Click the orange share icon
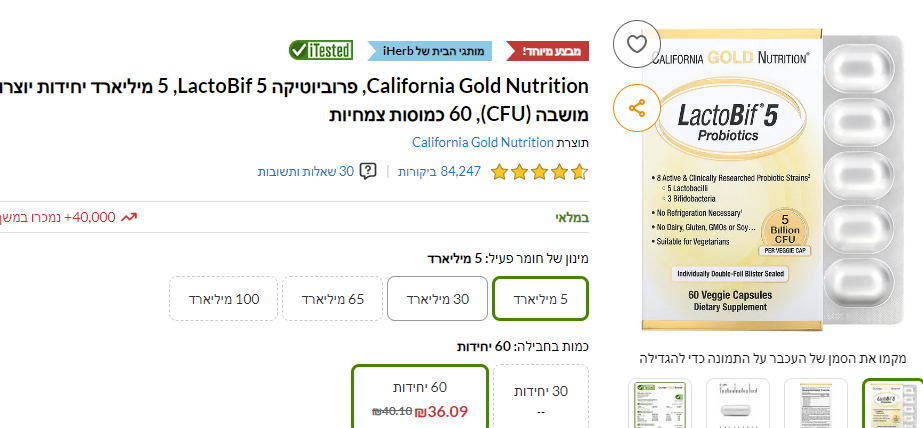 pos(637,107)
